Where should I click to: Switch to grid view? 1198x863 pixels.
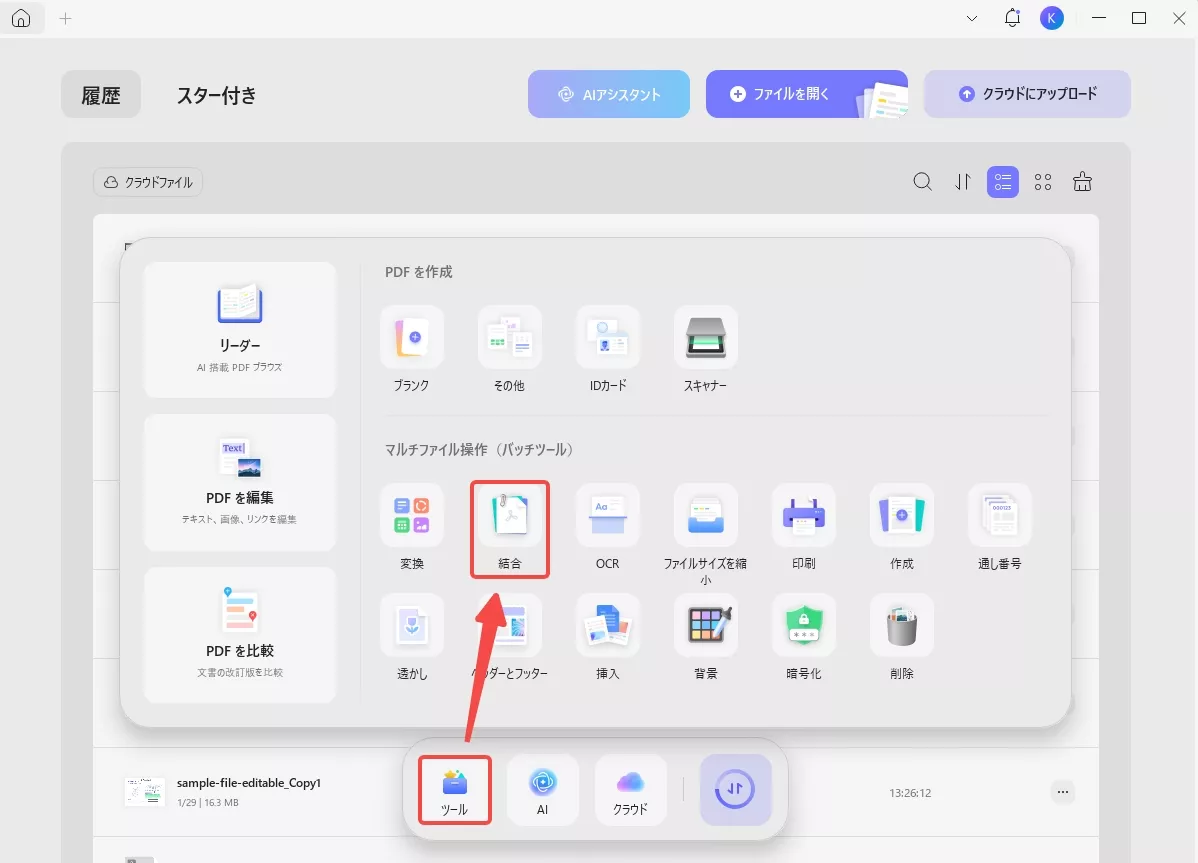(1043, 182)
